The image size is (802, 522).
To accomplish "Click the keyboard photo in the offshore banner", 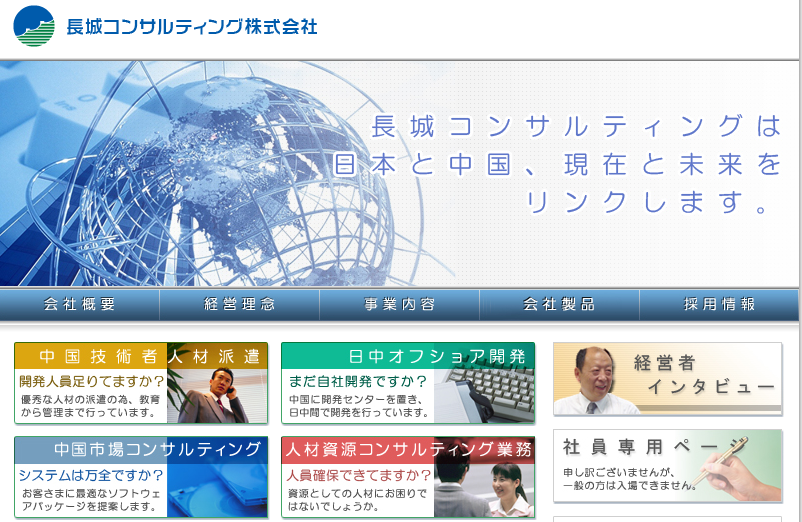I will point(485,395).
